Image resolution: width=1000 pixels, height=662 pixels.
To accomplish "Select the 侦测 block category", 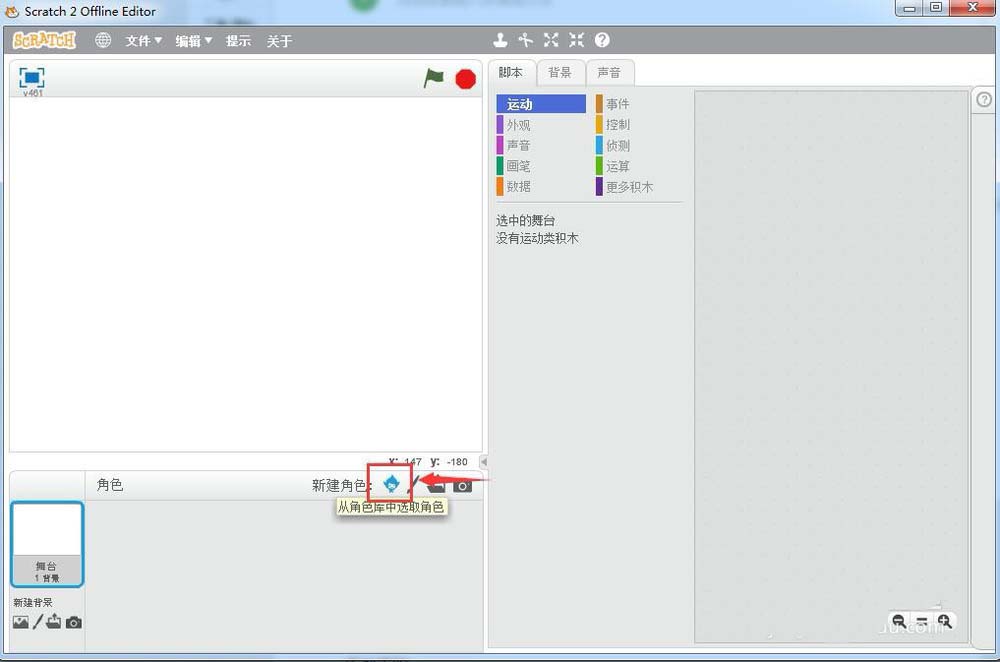I will coord(640,145).
